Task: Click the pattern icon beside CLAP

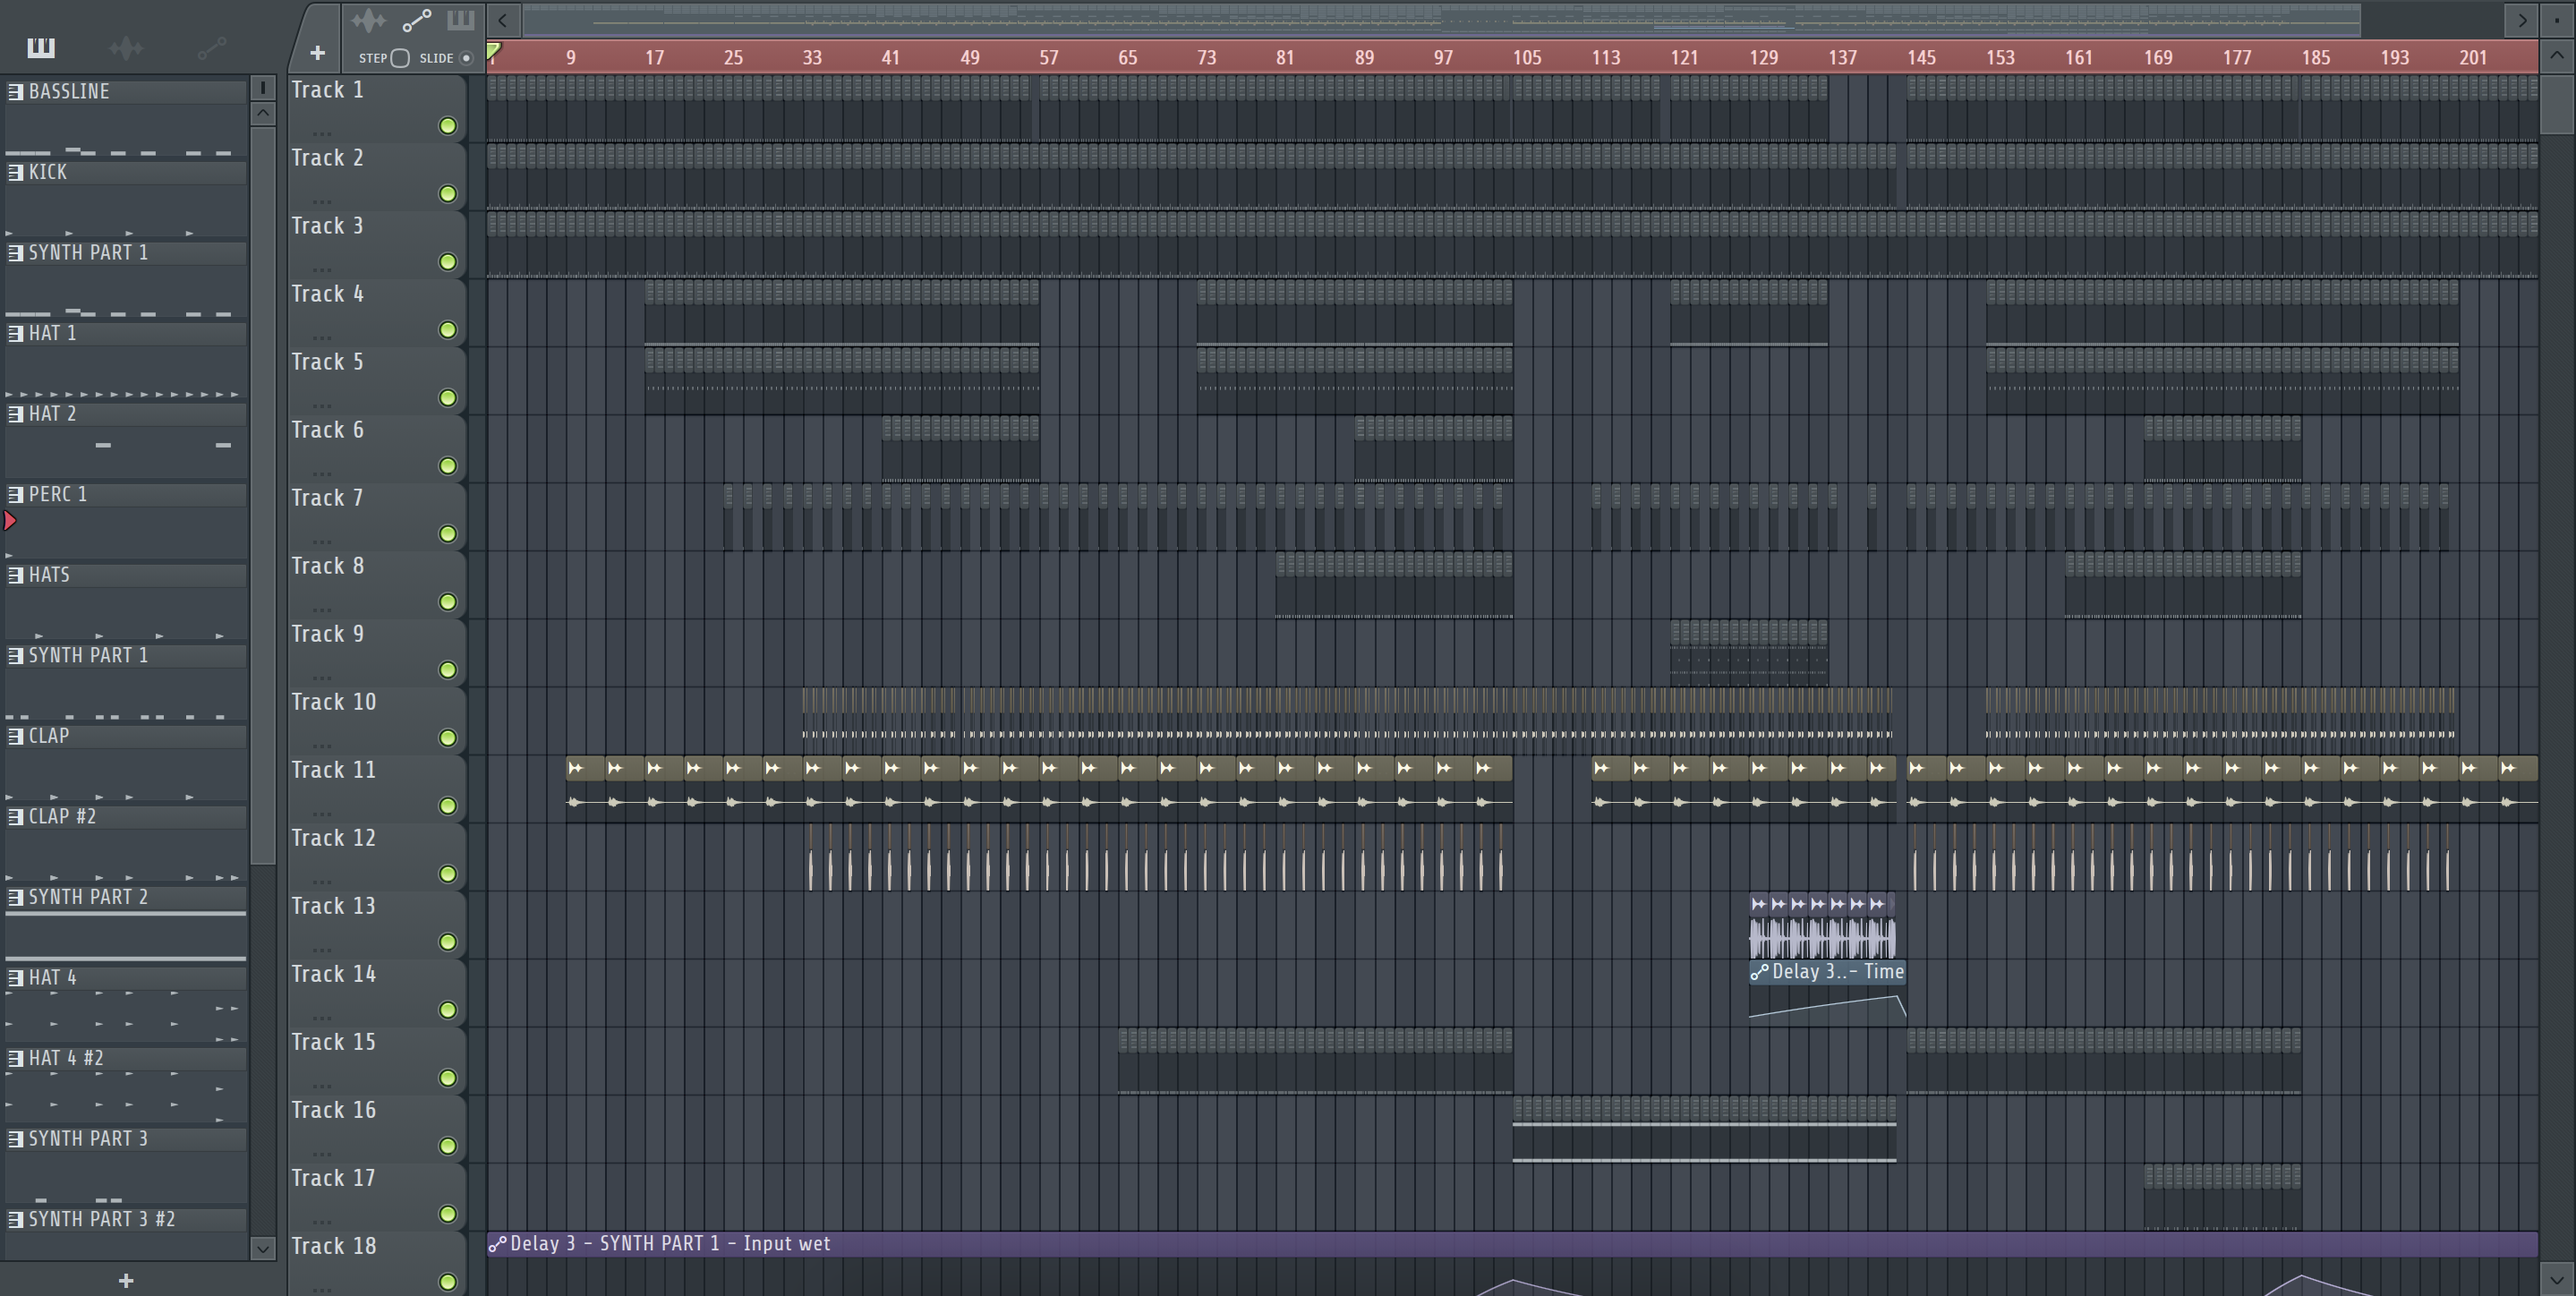Action: click(15, 736)
